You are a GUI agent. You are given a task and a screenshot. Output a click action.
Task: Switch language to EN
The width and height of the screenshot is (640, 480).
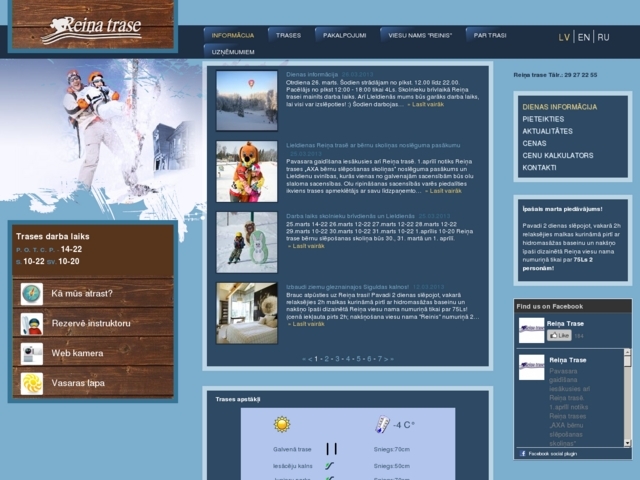[x=584, y=37]
